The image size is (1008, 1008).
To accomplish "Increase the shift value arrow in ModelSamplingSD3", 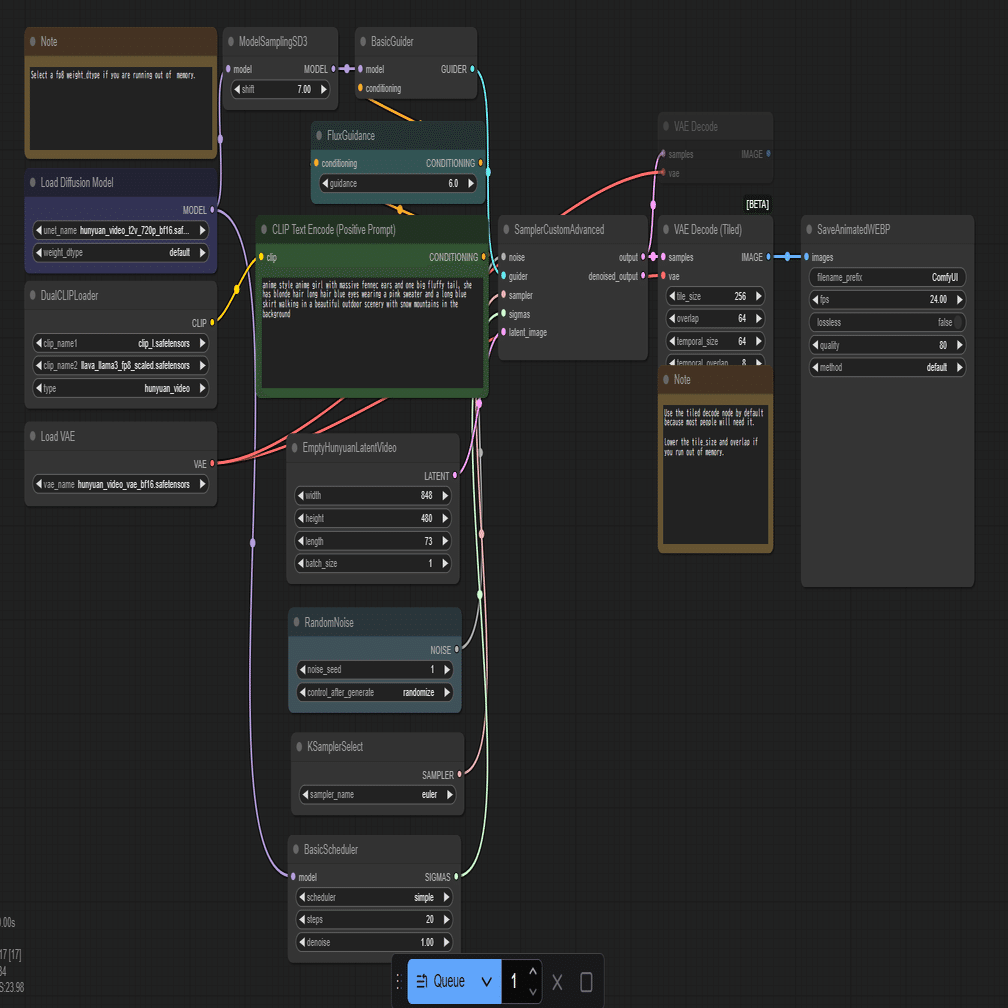I will [323, 89].
